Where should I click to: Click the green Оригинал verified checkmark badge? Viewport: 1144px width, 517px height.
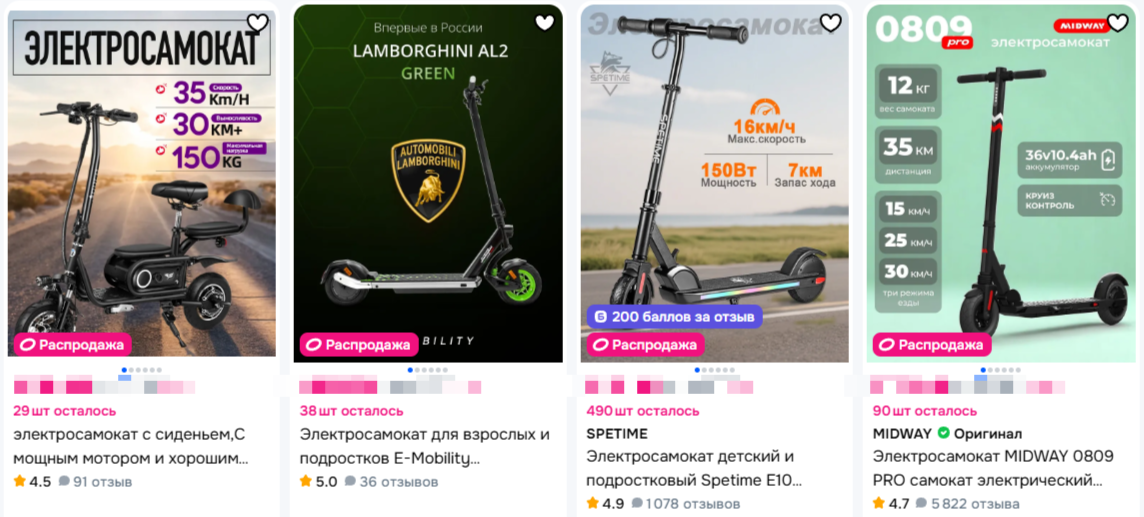[943, 433]
